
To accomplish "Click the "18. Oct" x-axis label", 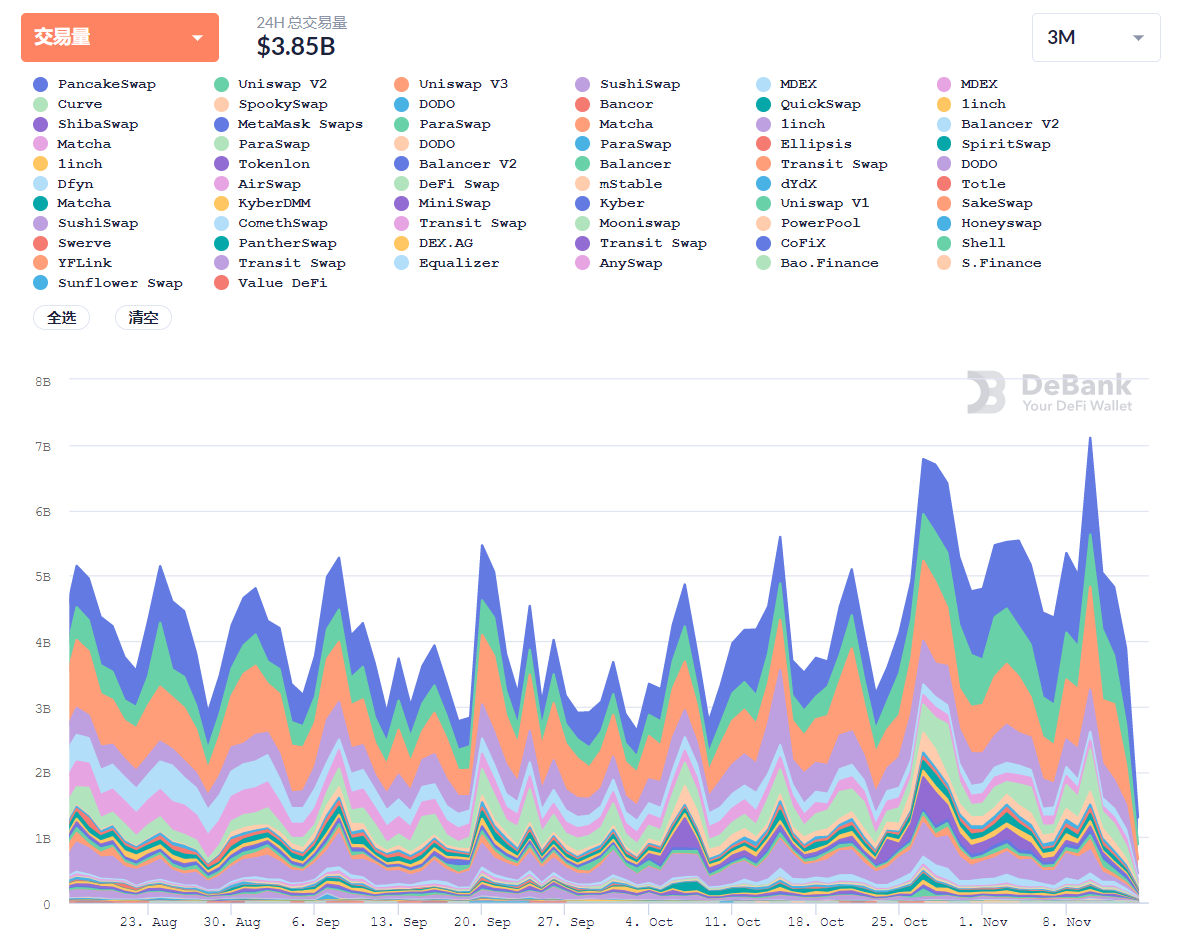I will (816, 922).
